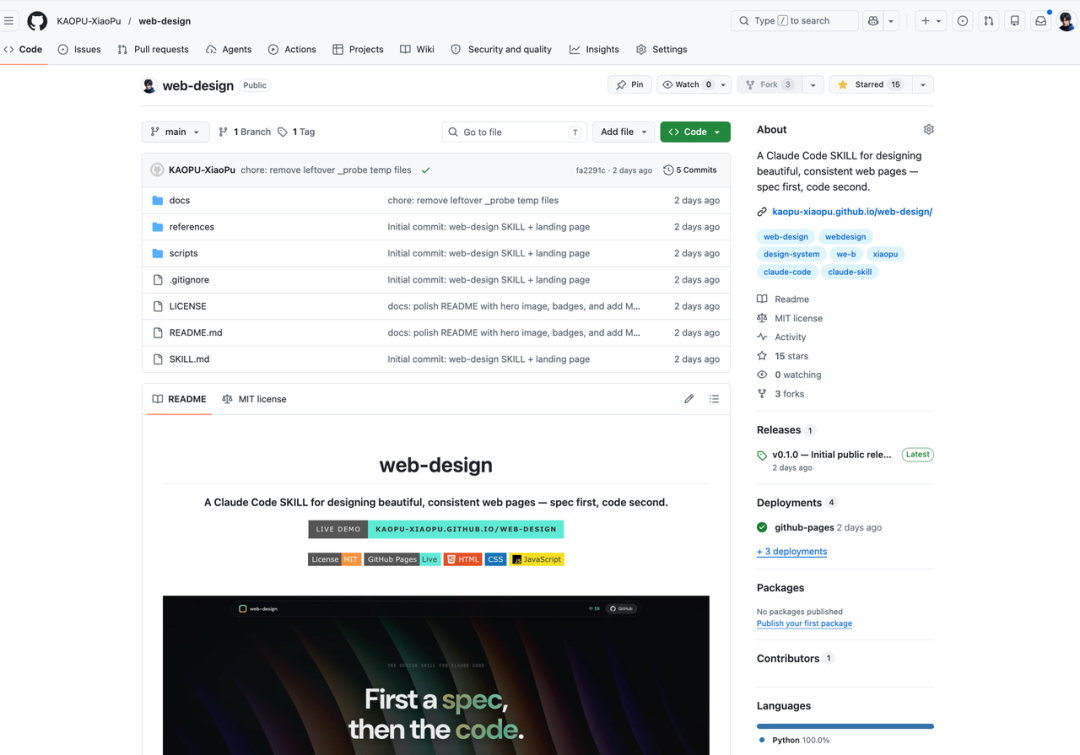Image resolution: width=1080 pixels, height=755 pixels.
Task: Click the Python languages progress bar
Action: click(x=845, y=726)
